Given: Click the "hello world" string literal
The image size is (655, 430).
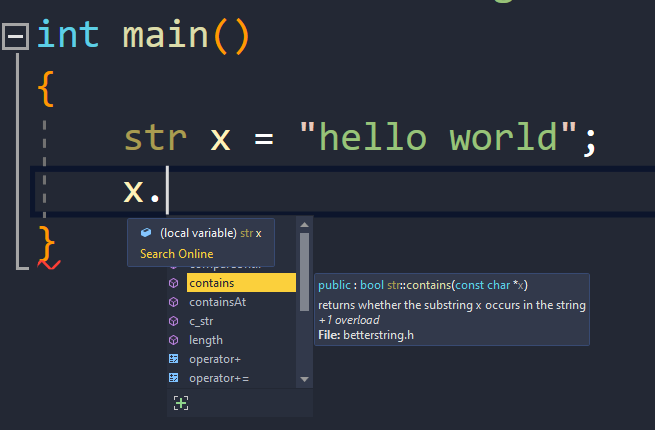Looking at the screenshot, I should [438, 137].
